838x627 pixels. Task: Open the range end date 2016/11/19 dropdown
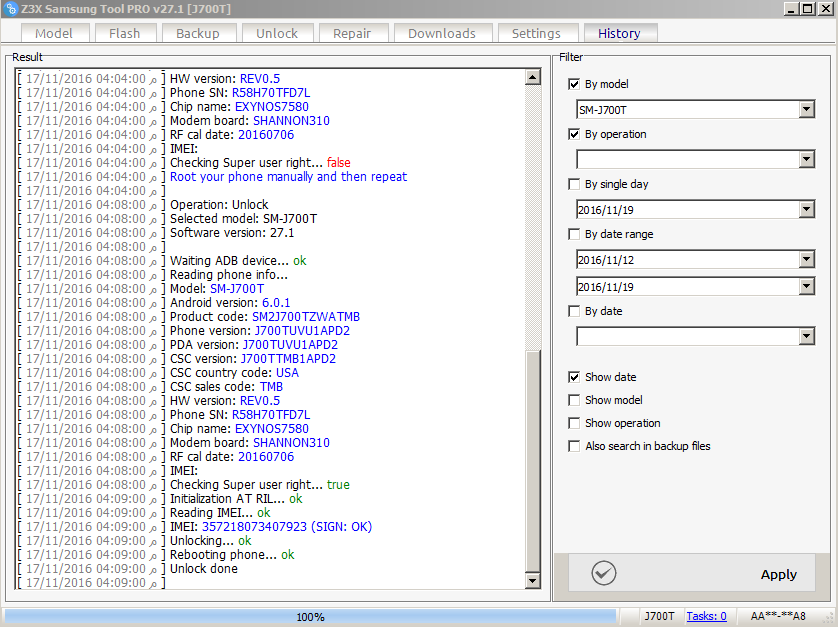coord(806,287)
